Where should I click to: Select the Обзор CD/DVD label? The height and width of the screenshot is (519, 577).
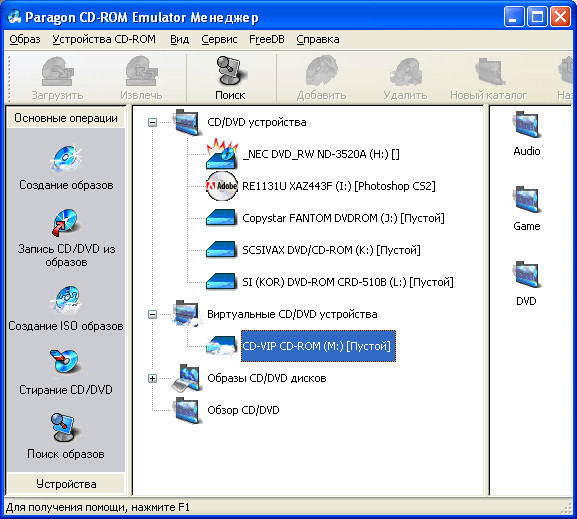(243, 410)
